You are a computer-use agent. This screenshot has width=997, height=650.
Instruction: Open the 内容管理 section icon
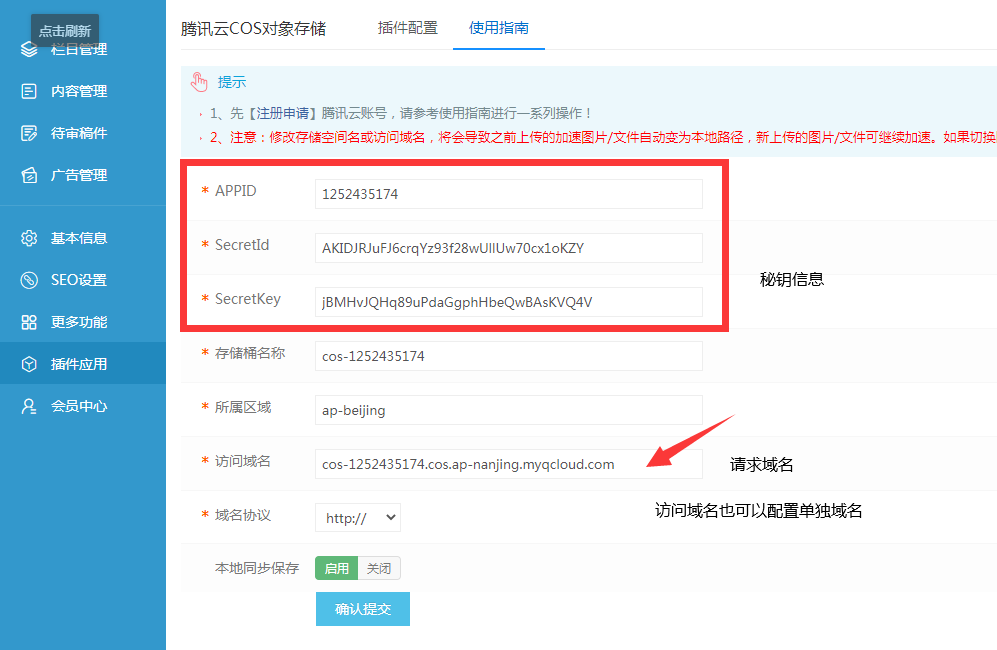[30, 90]
